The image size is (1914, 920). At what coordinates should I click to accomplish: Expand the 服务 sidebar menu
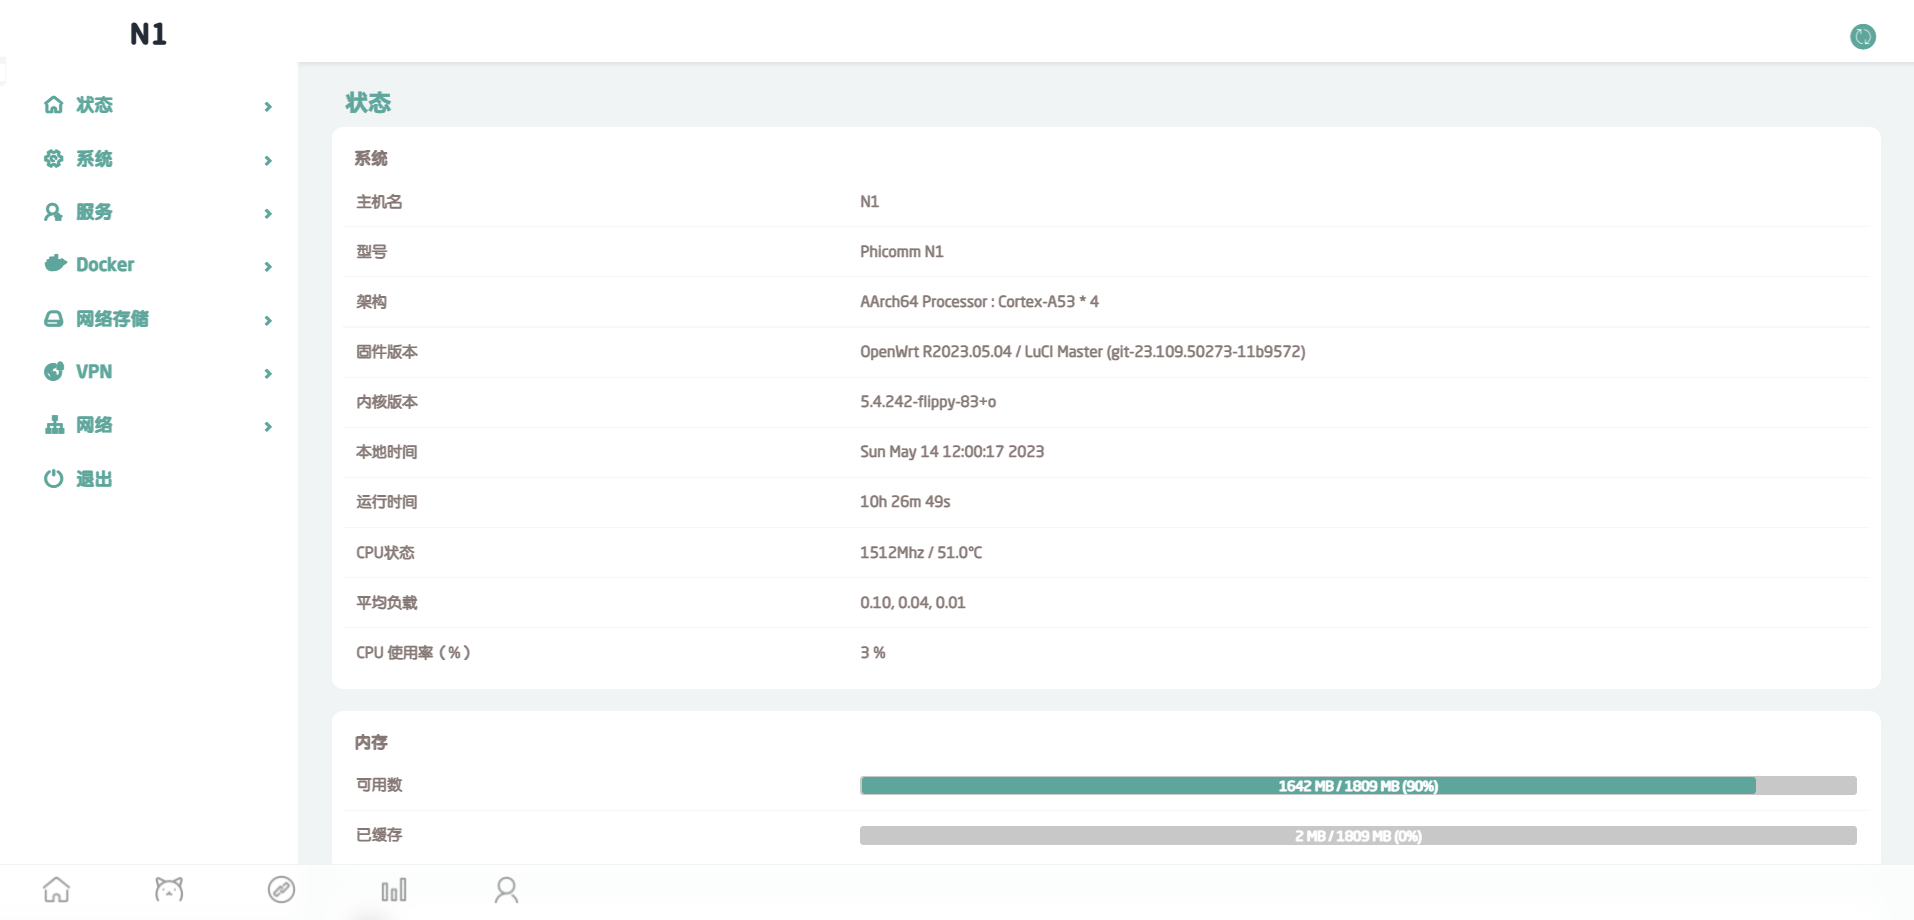(267, 212)
